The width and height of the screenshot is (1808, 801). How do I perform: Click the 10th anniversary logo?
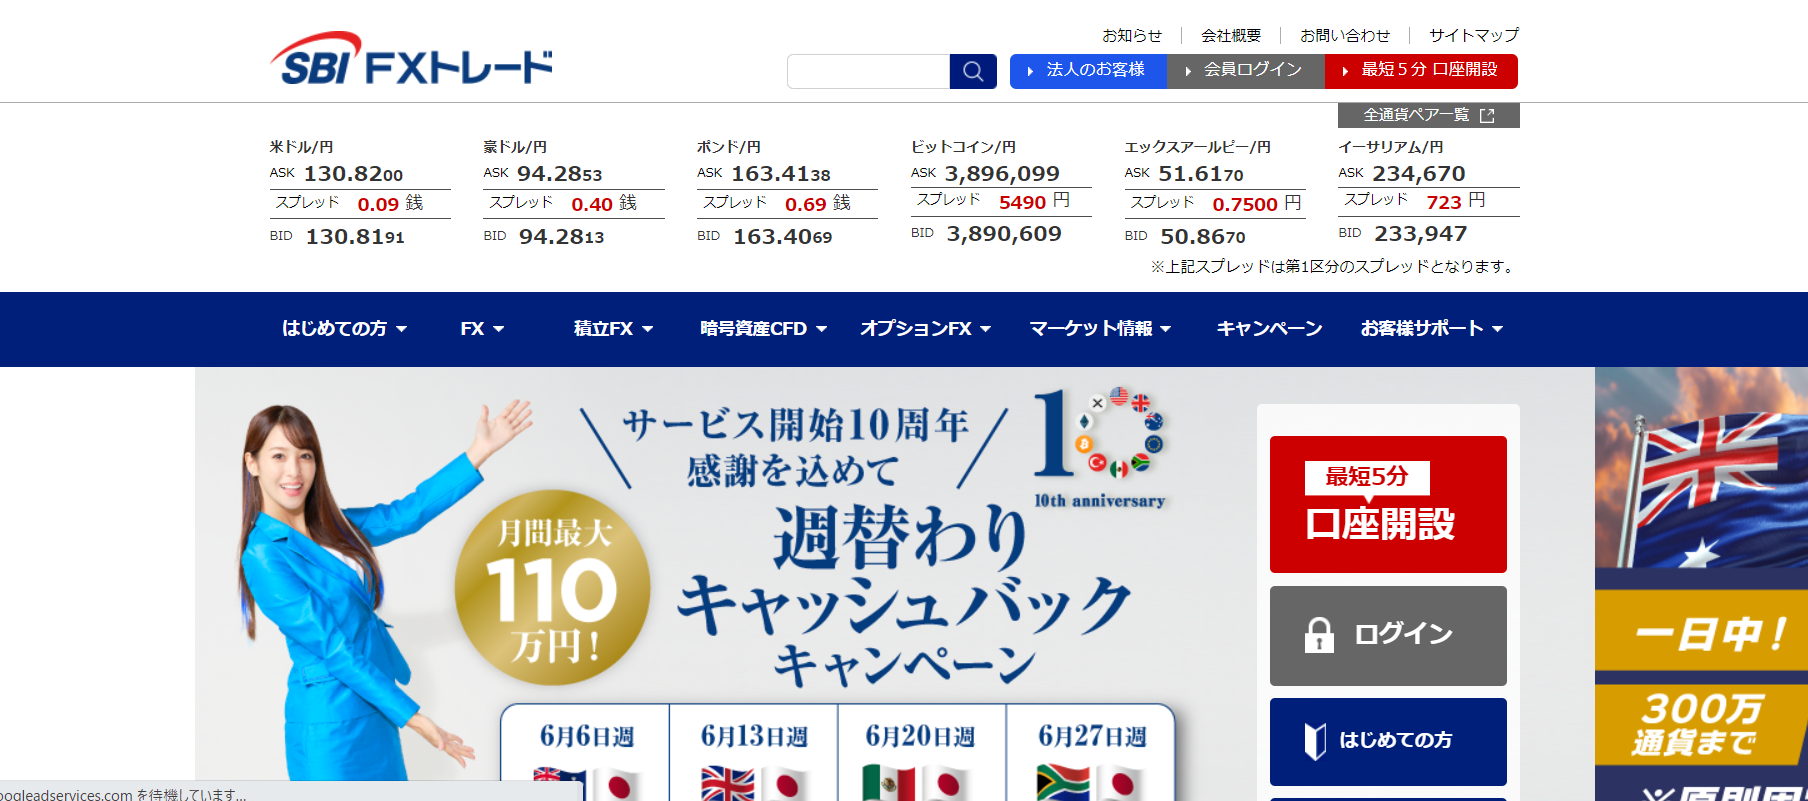pyautogui.click(x=1099, y=449)
